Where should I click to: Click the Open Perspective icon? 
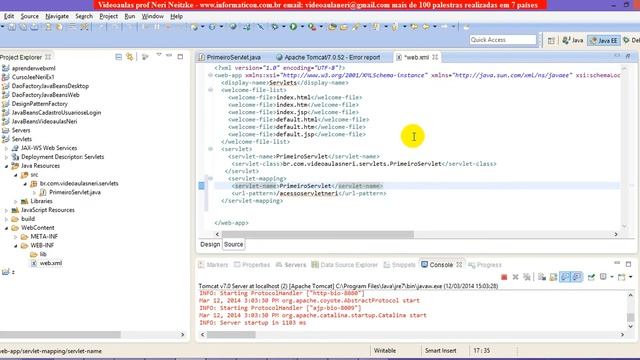pos(551,40)
